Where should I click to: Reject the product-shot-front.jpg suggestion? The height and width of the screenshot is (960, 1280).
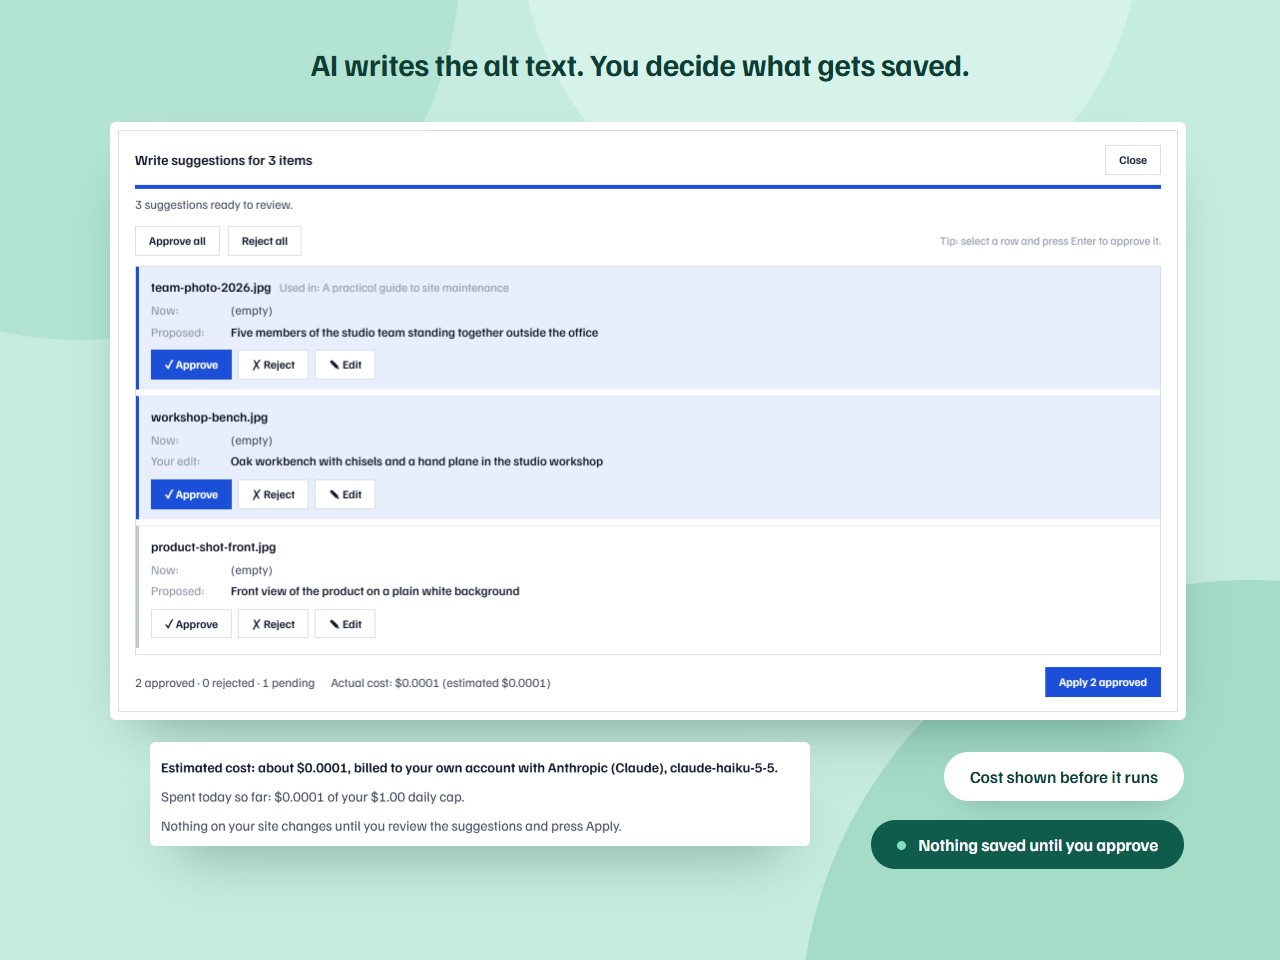(x=273, y=624)
